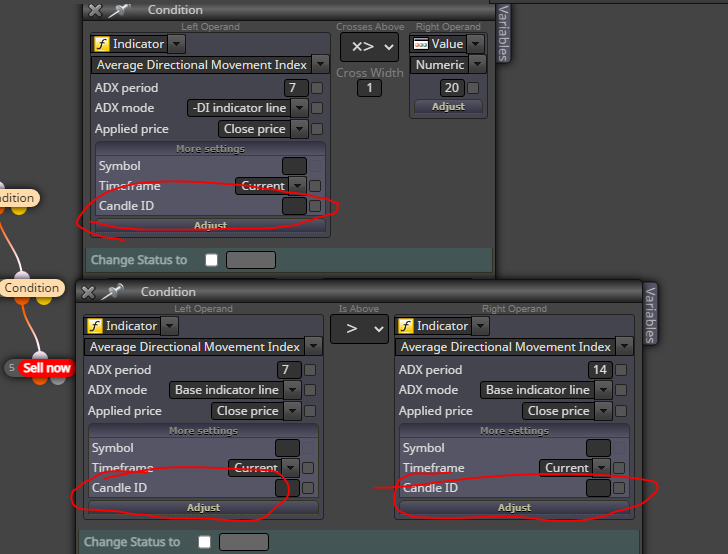Edit bottom right ADX period value 14
The image size is (728, 554).
click(x=600, y=370)
